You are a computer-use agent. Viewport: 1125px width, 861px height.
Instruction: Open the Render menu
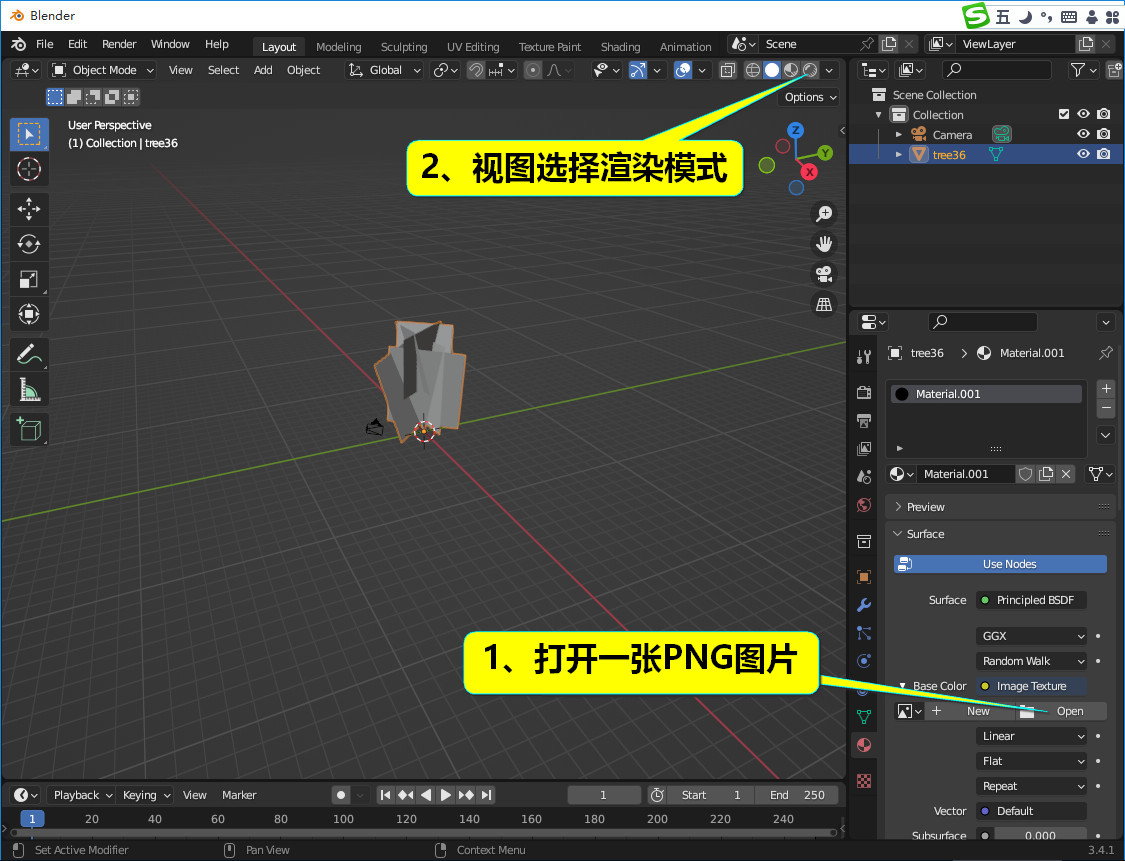(119, 44)
